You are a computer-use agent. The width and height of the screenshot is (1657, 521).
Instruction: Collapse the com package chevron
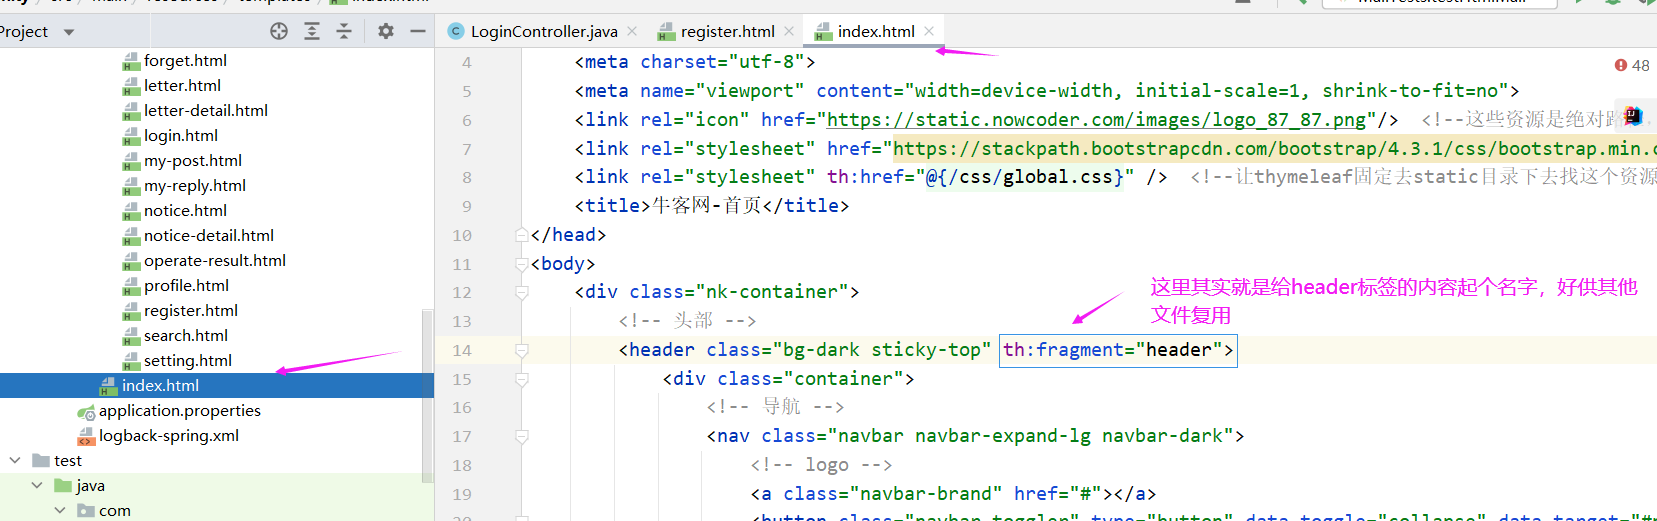coord(60,510)
